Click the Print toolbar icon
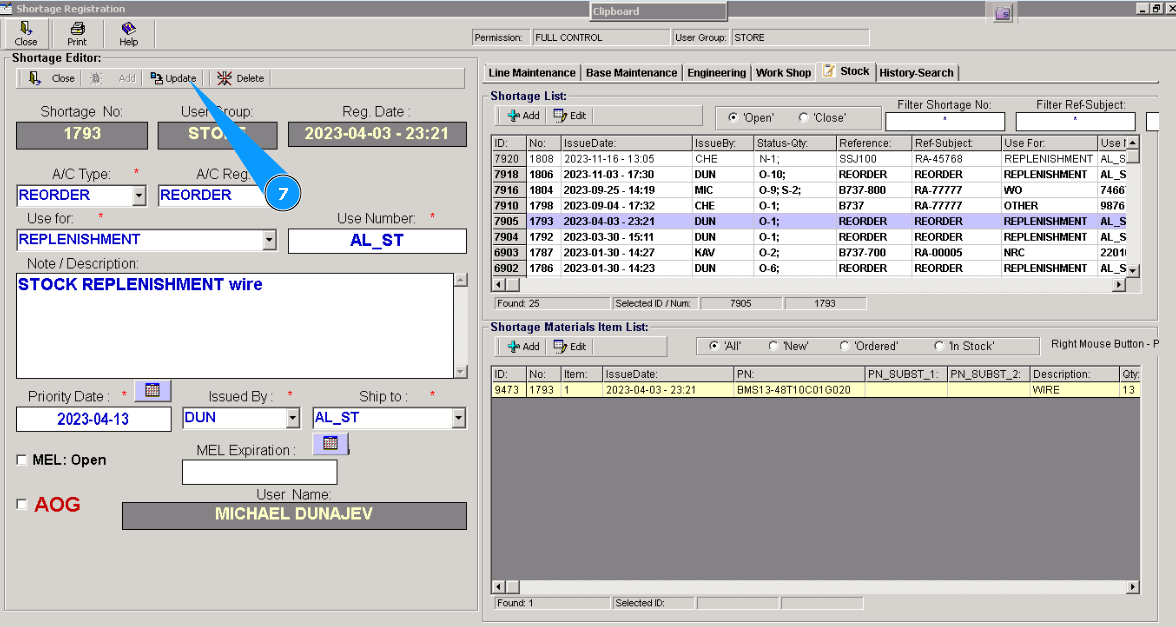 pos(77,34)
